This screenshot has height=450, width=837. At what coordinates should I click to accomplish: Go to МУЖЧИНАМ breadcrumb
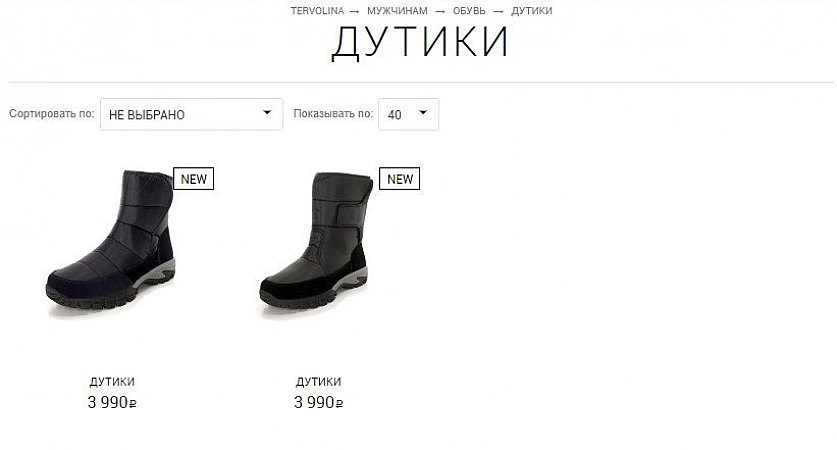397,11
